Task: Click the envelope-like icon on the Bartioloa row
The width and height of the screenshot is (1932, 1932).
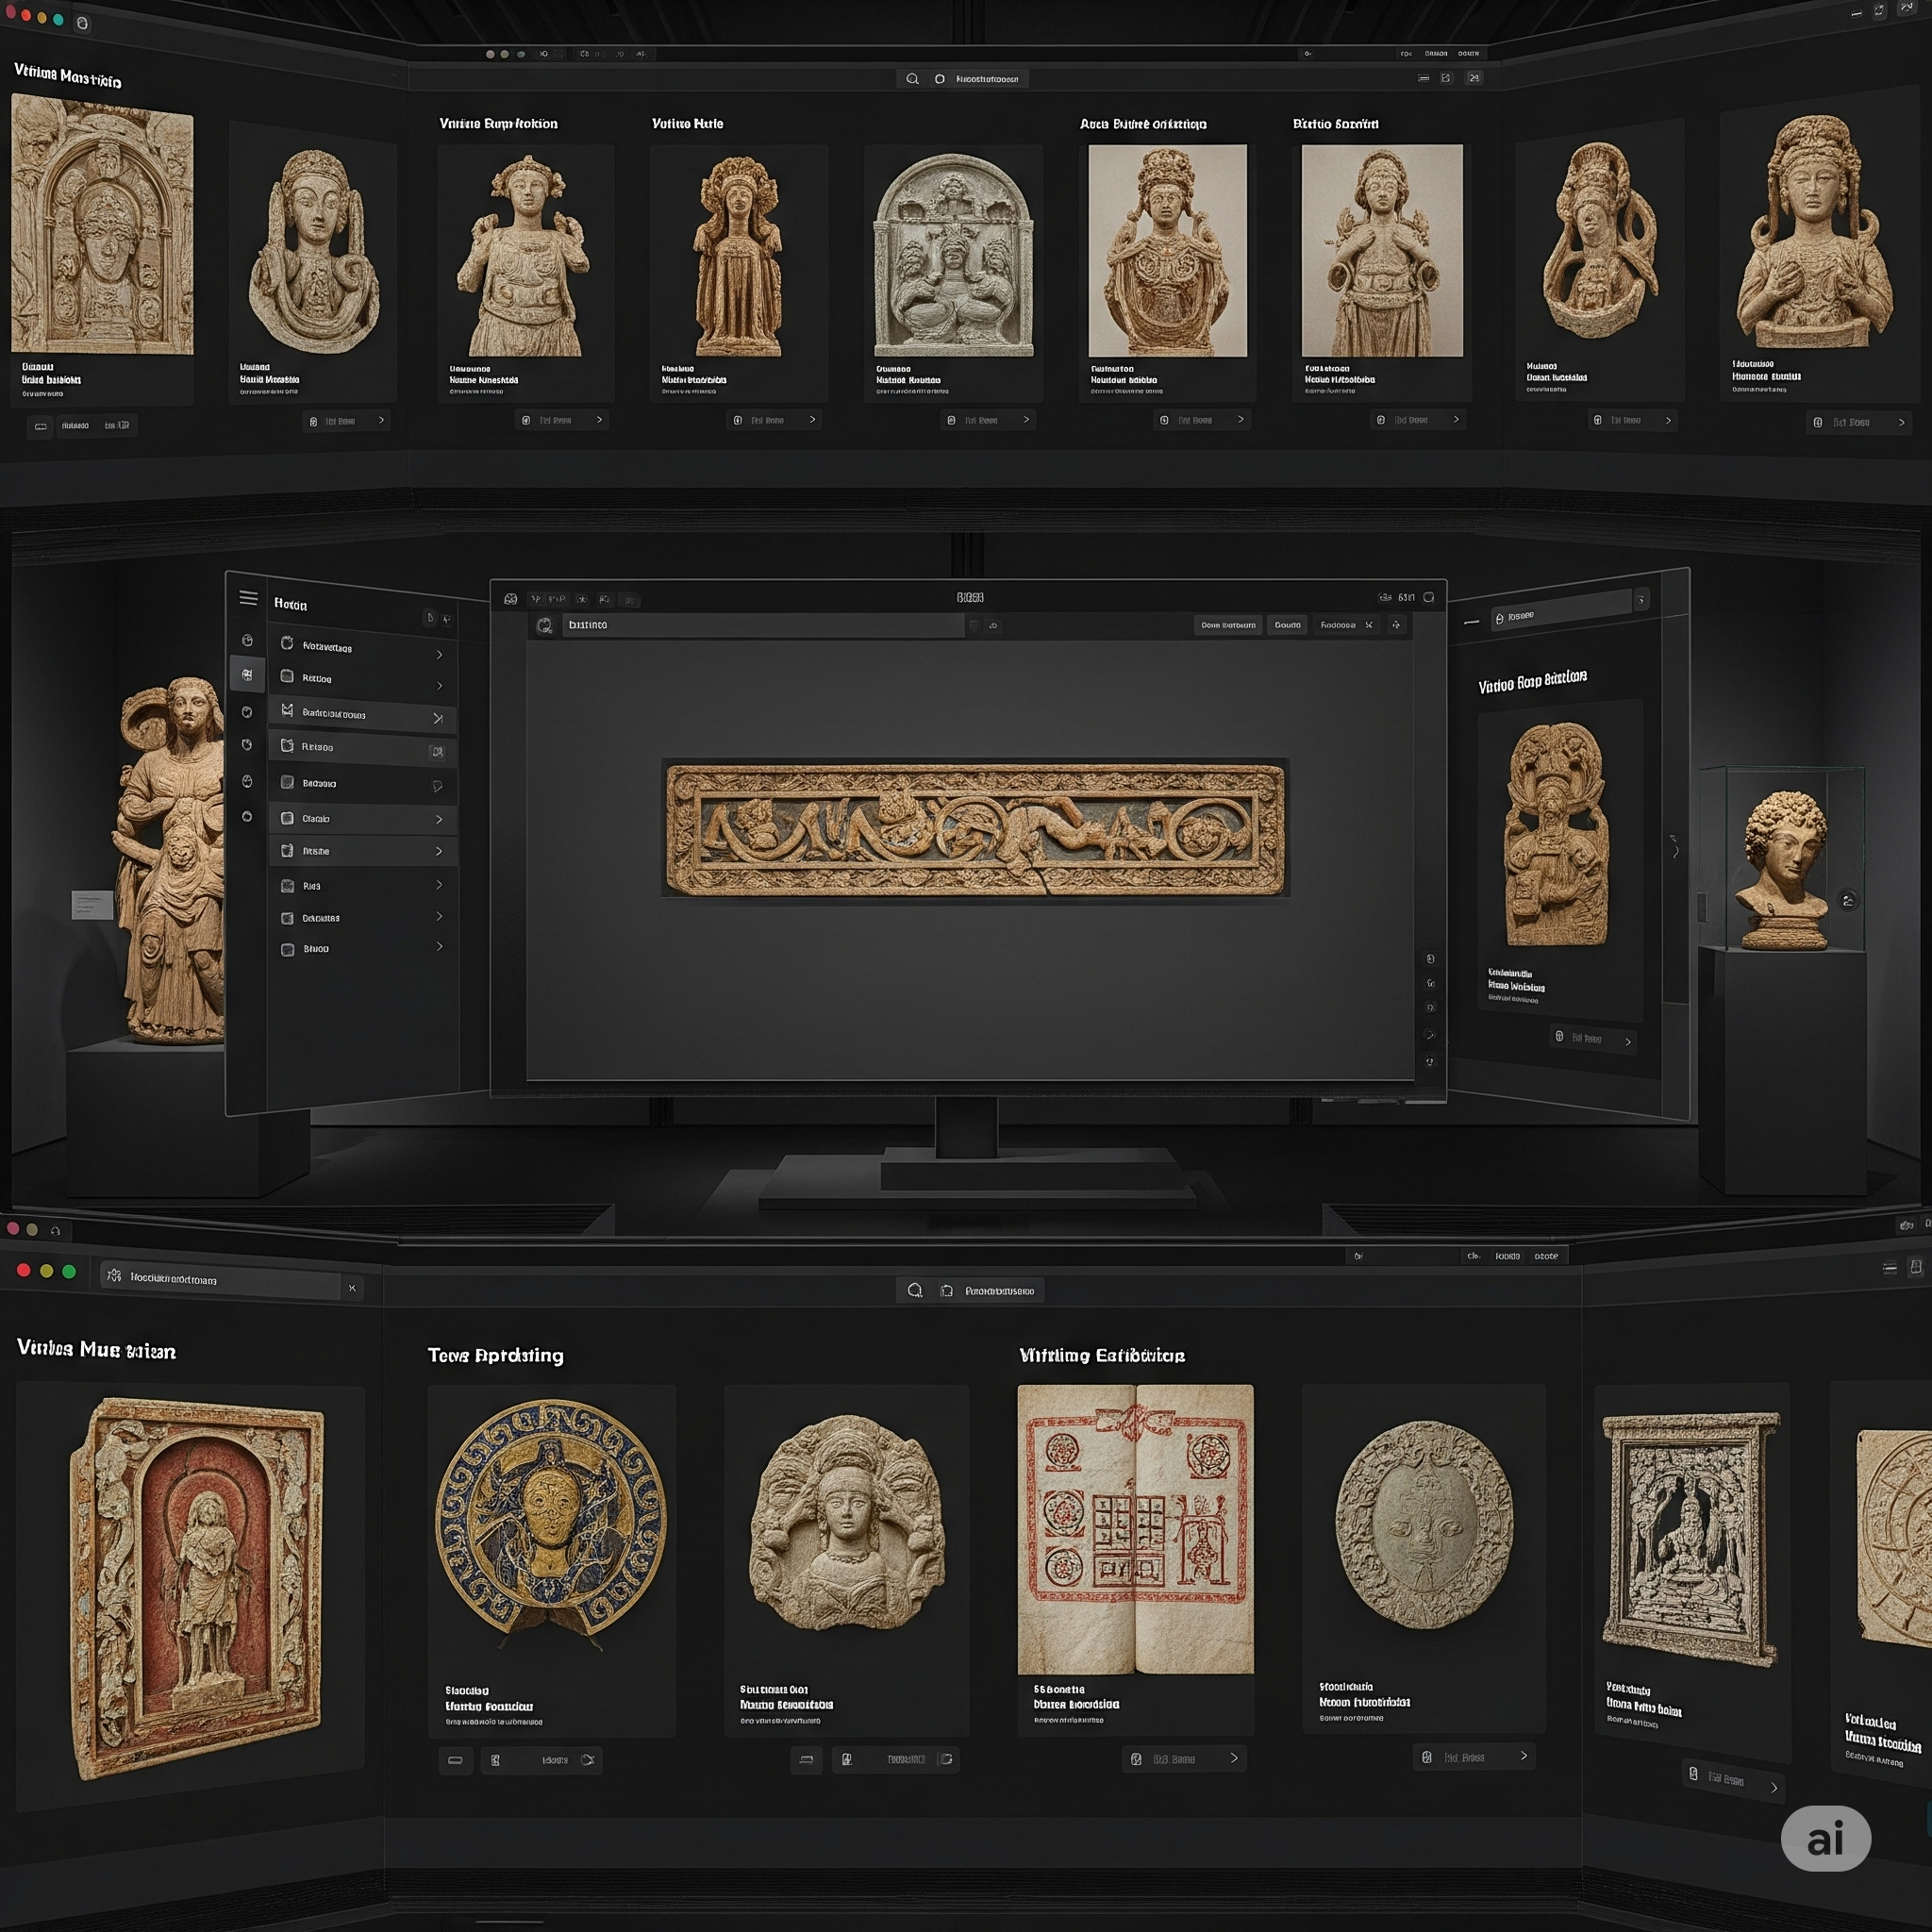Action: (287, 710)
